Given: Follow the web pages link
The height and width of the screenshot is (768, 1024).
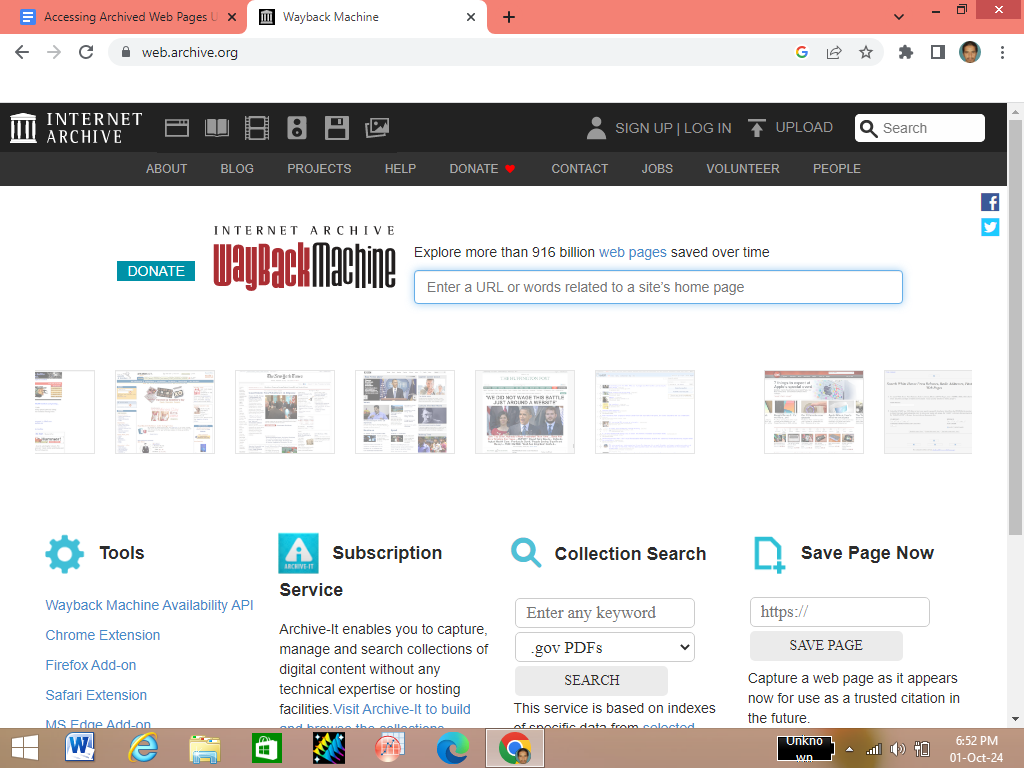Looking at the screenshot, I should point(632,252).
